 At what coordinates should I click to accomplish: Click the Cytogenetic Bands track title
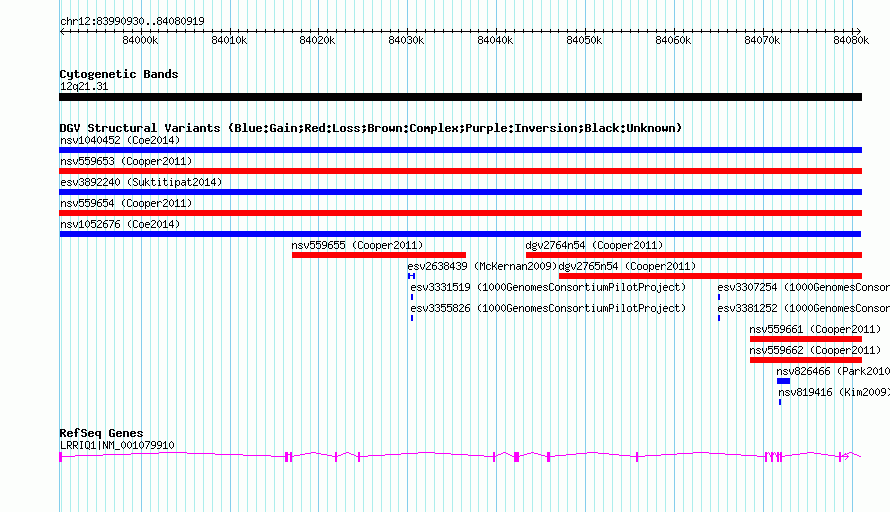[119, 74]
